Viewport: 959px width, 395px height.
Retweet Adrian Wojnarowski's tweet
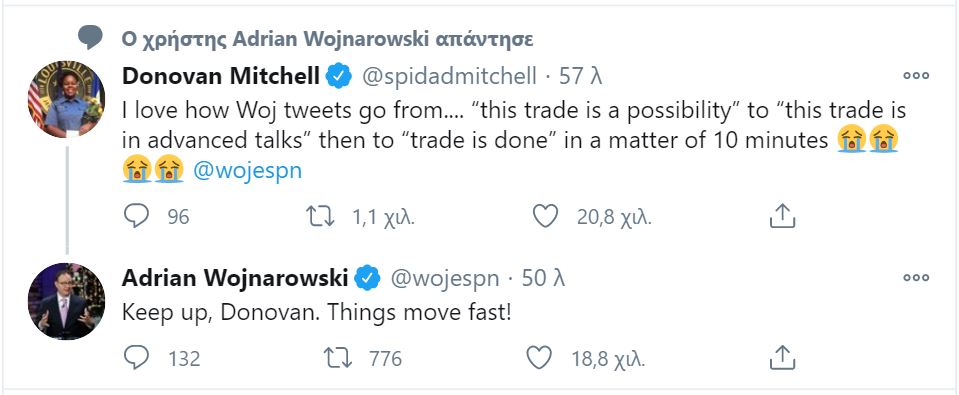pos(338,358)
